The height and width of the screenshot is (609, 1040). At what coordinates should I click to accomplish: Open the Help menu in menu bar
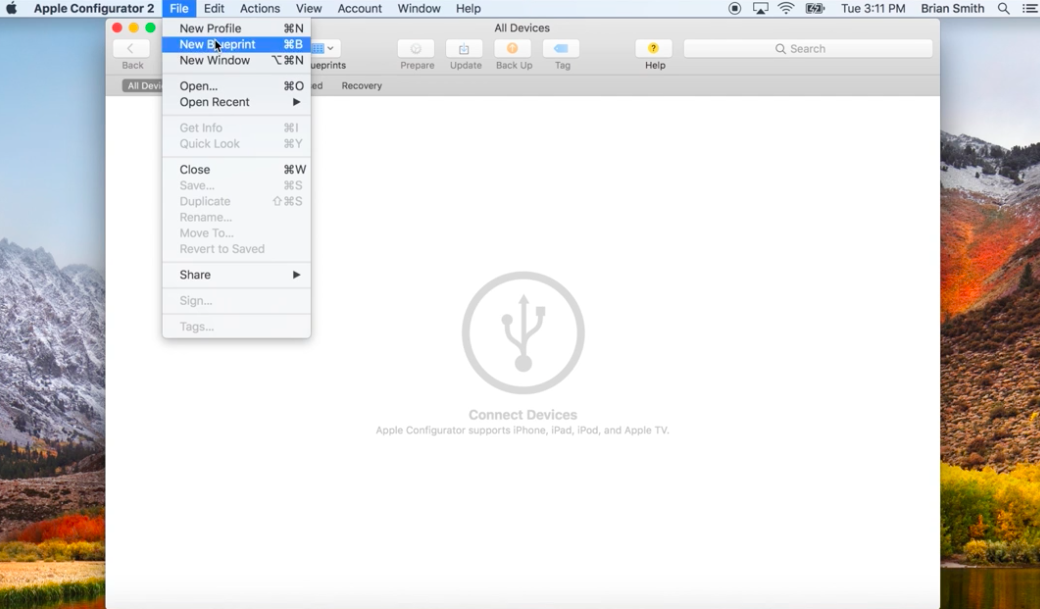468,9
